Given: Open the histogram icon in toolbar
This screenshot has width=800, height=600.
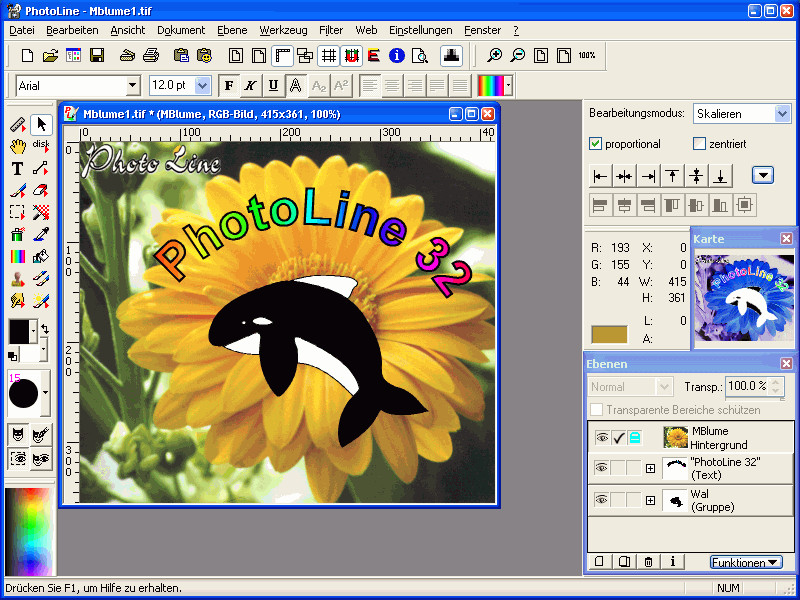Looking at the screenshot, I should [452, 55].
